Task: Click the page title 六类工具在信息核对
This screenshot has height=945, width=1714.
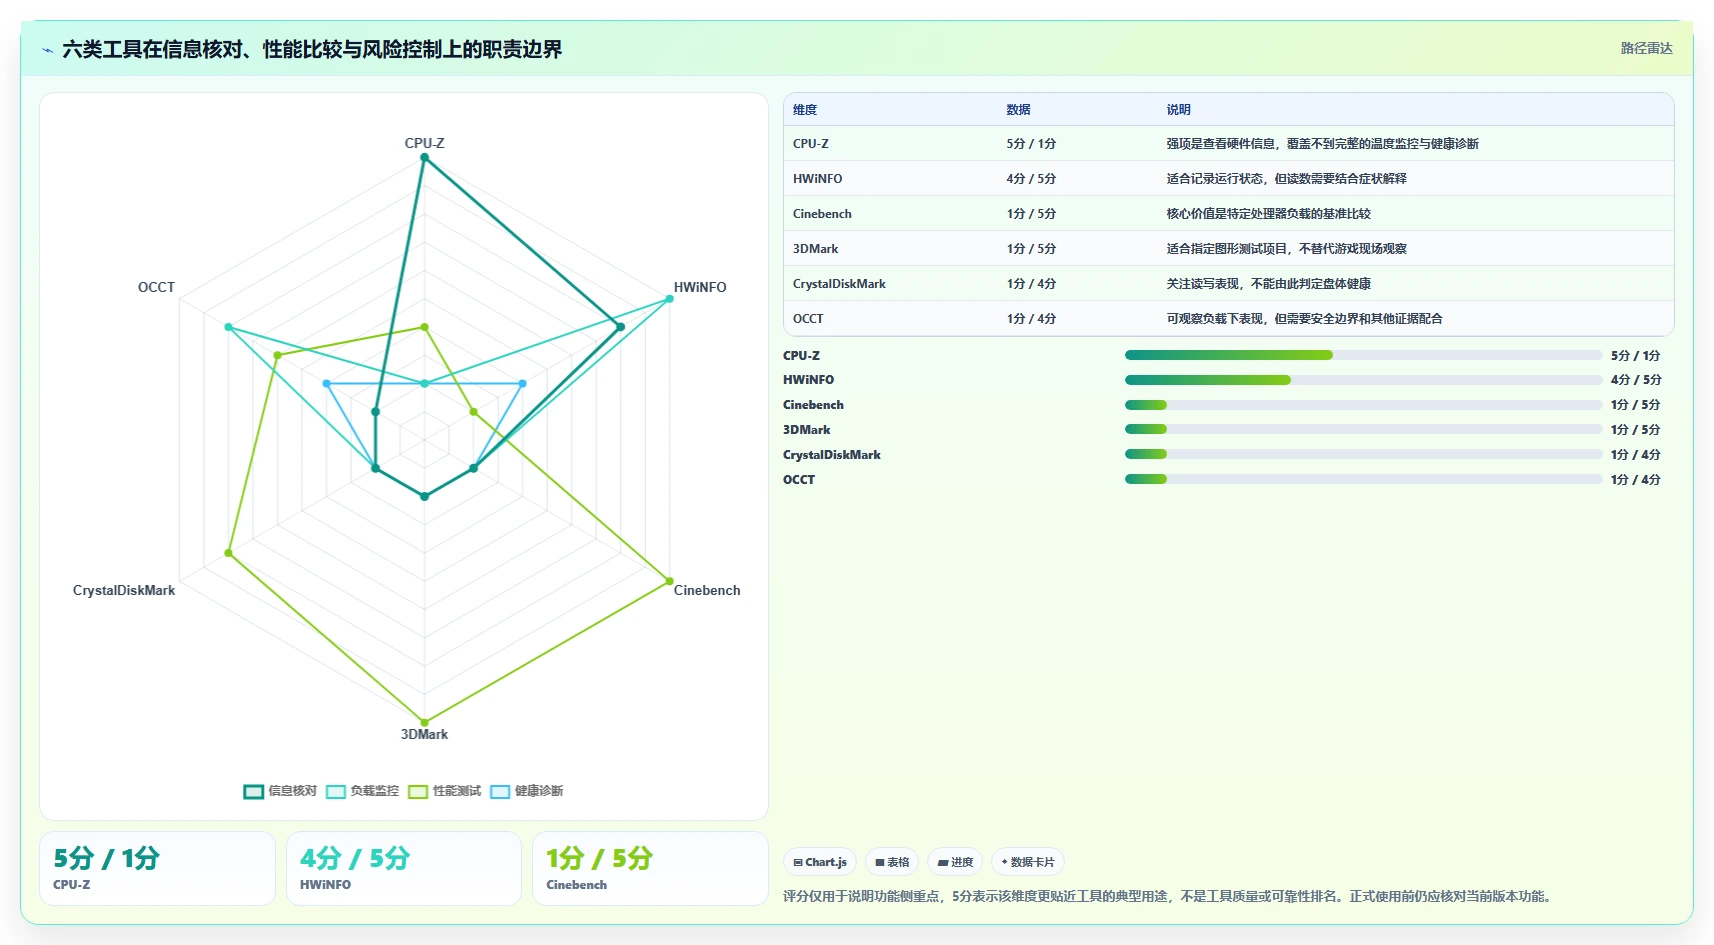Action: pyautogui.click(x=312, y=49)
